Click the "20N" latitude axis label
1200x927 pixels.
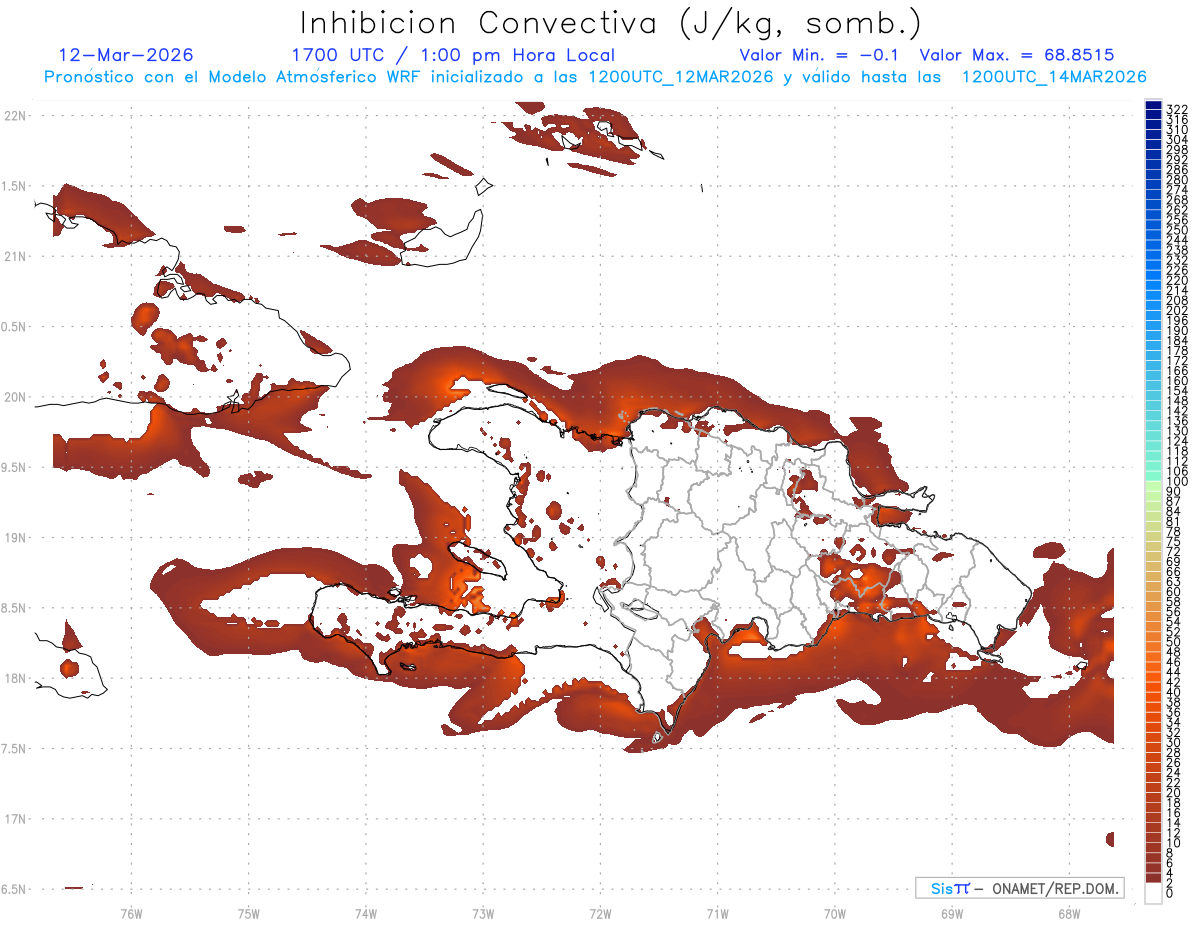(x=15, y=397)
